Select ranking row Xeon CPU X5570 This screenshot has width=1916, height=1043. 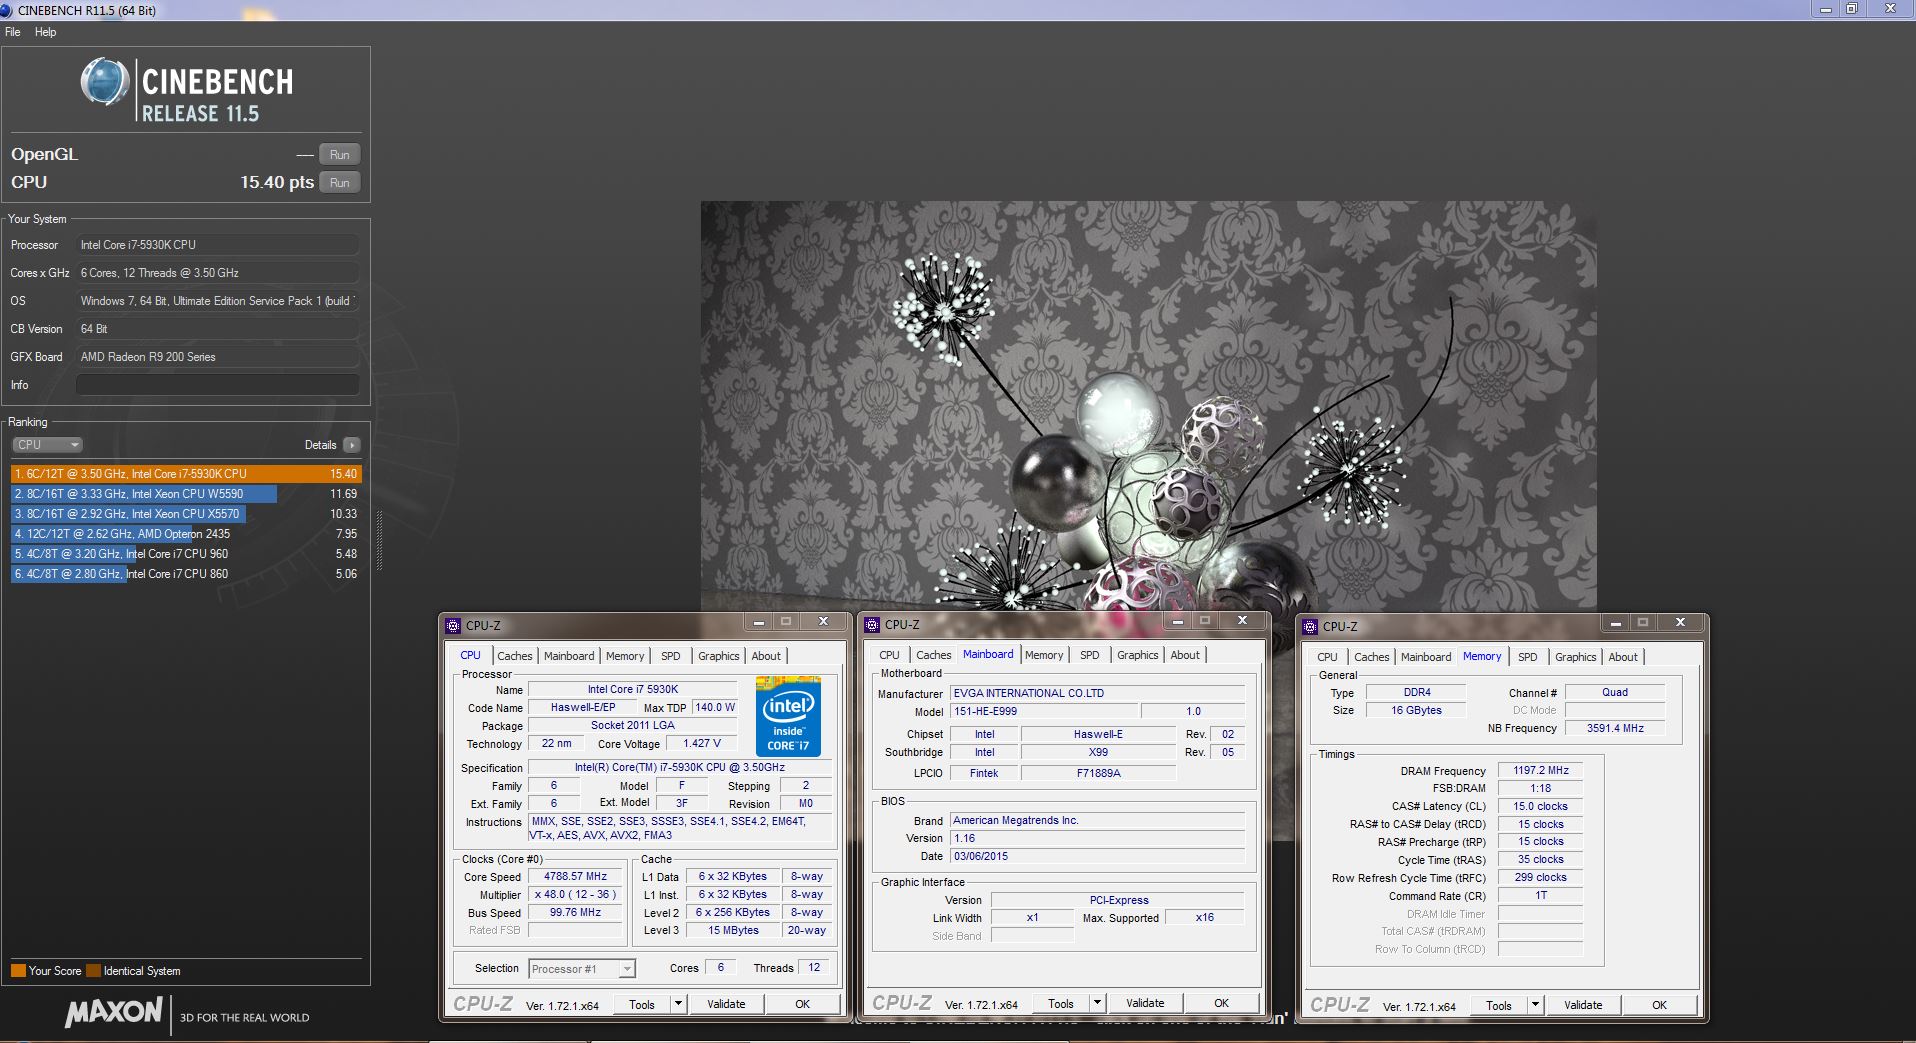point(186,514)
